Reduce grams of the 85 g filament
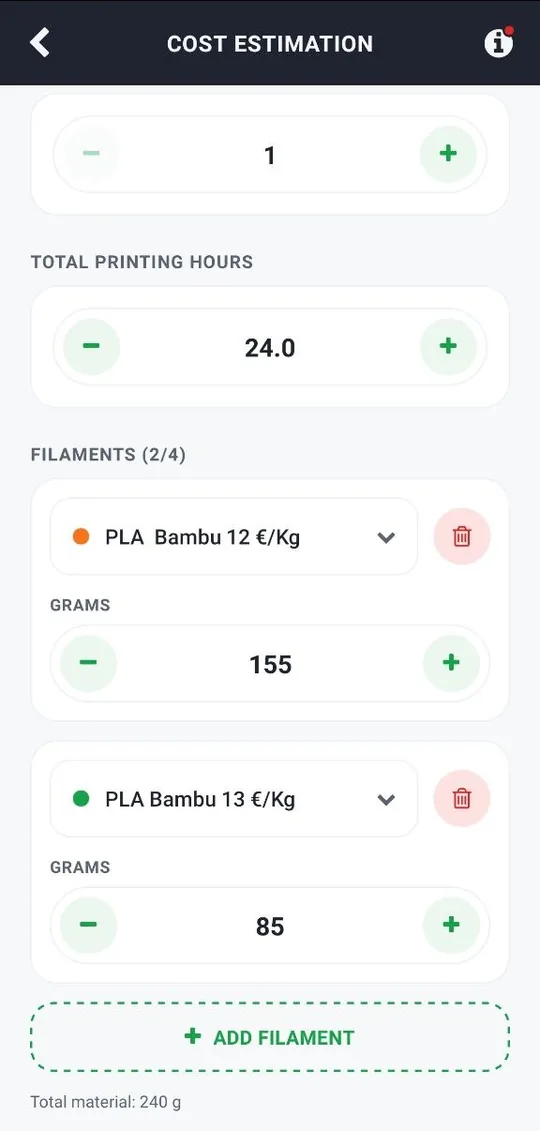The image size is (540, 1131). pyautogui.click(x=88, y=925)
